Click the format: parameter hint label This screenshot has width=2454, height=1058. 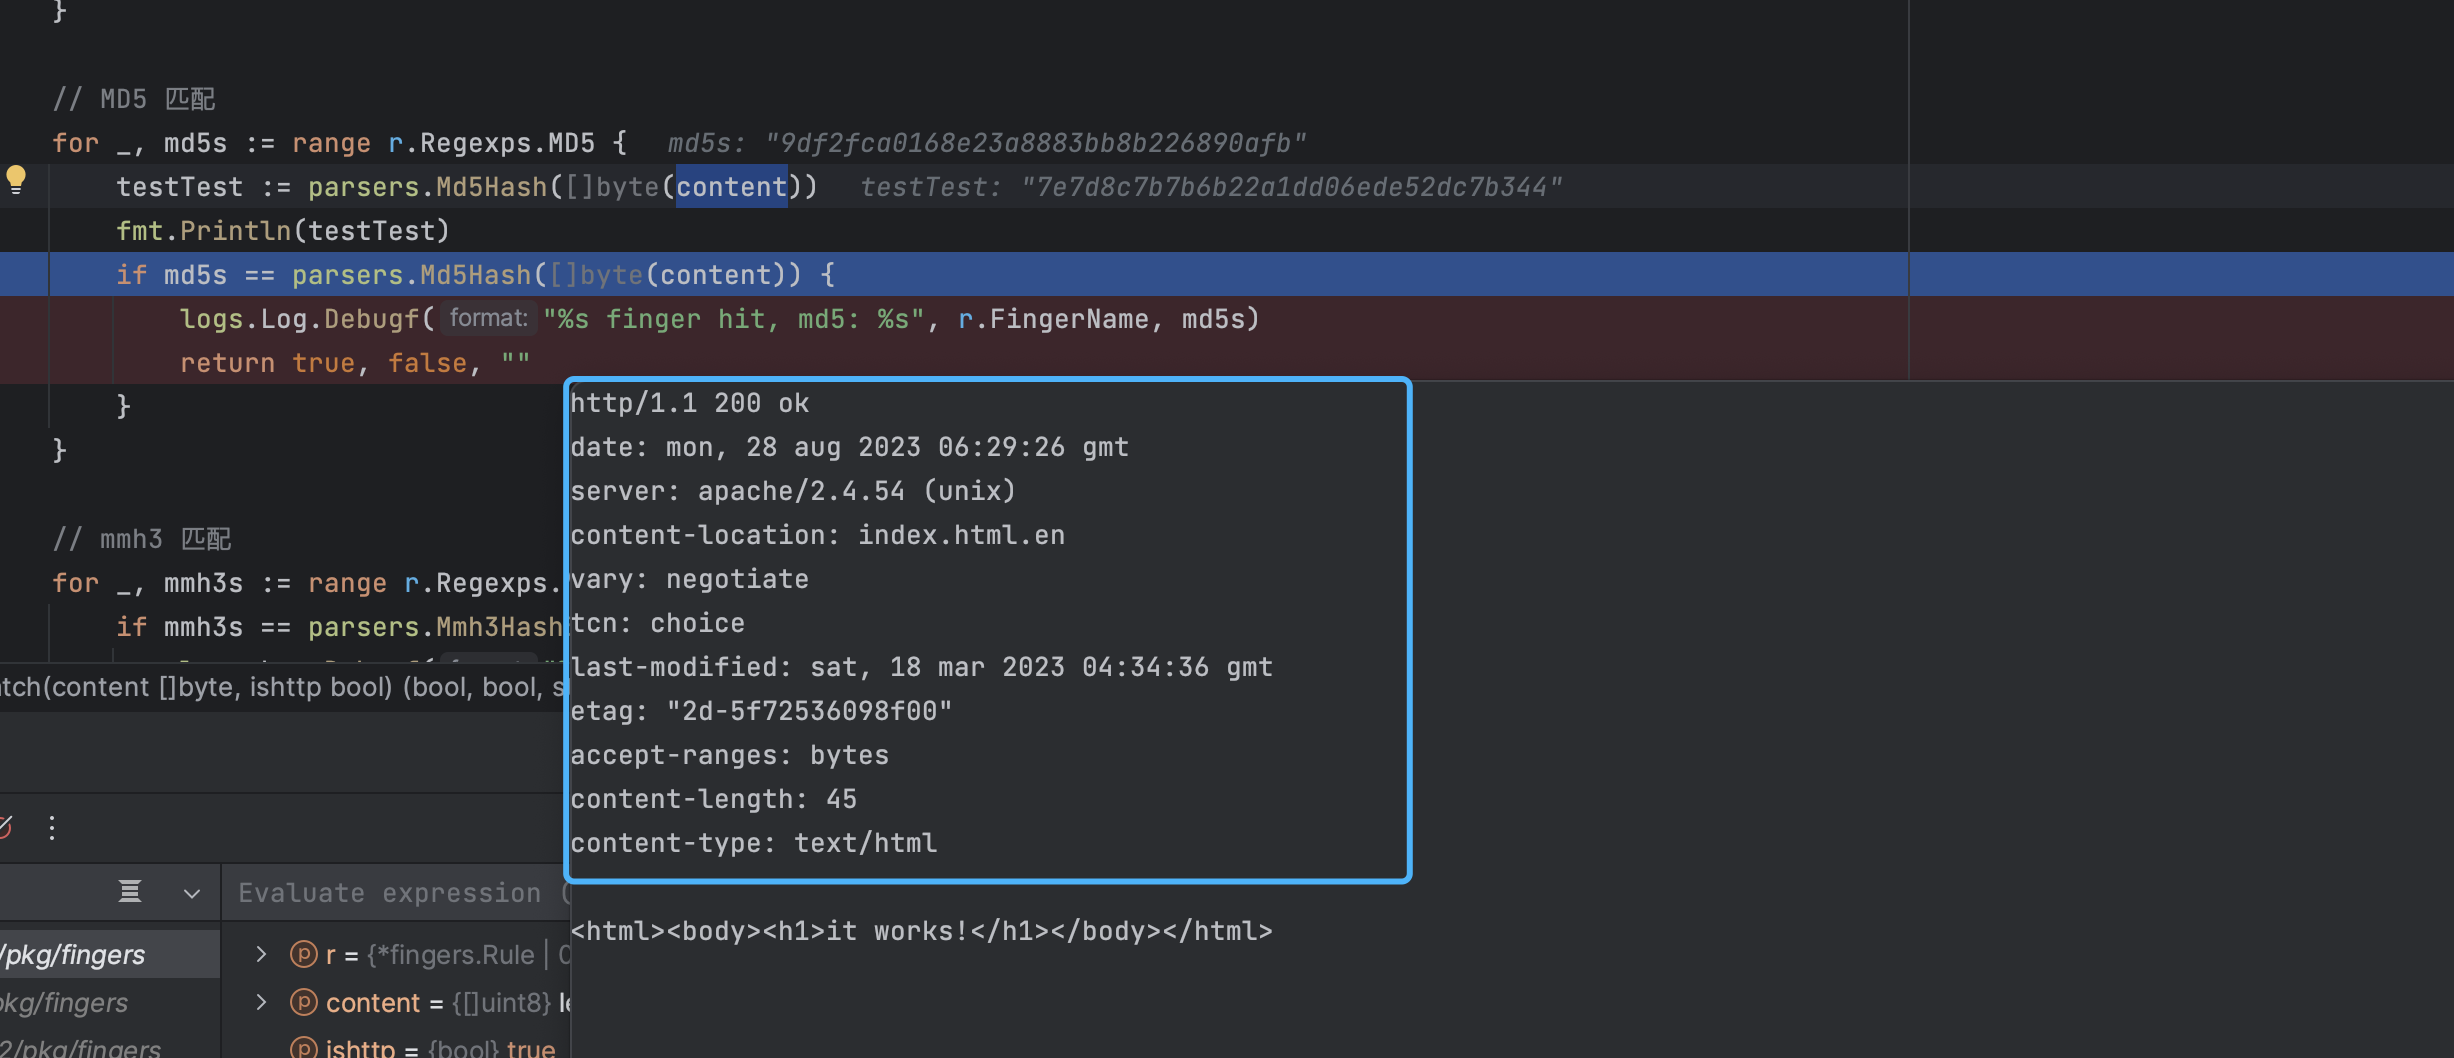(488, 317)
